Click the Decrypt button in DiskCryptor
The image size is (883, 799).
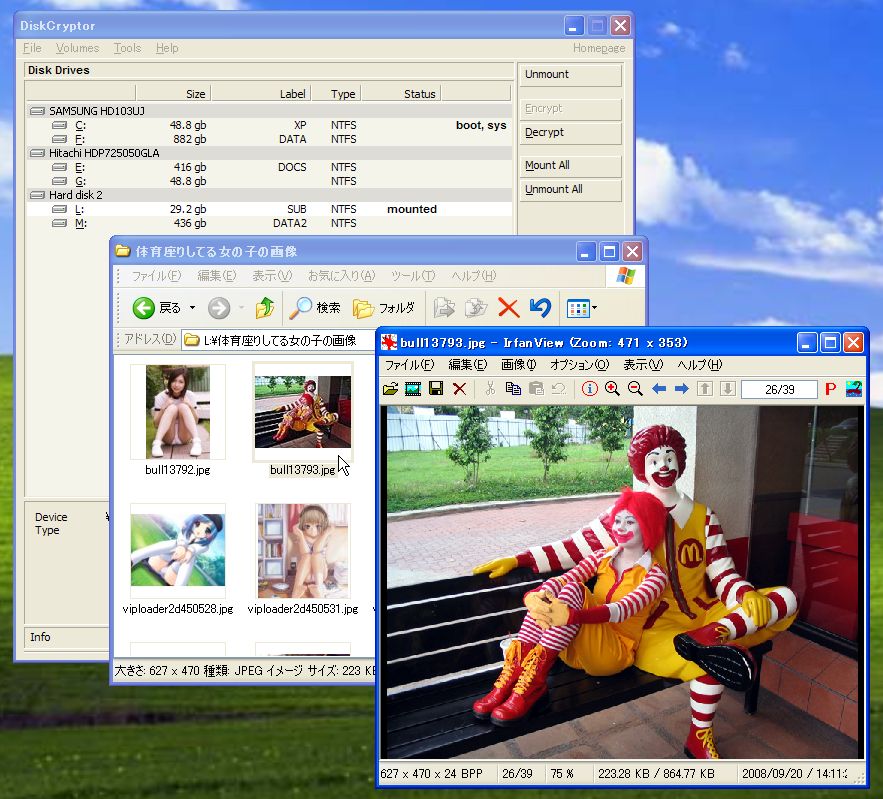[x=570, y=133]
